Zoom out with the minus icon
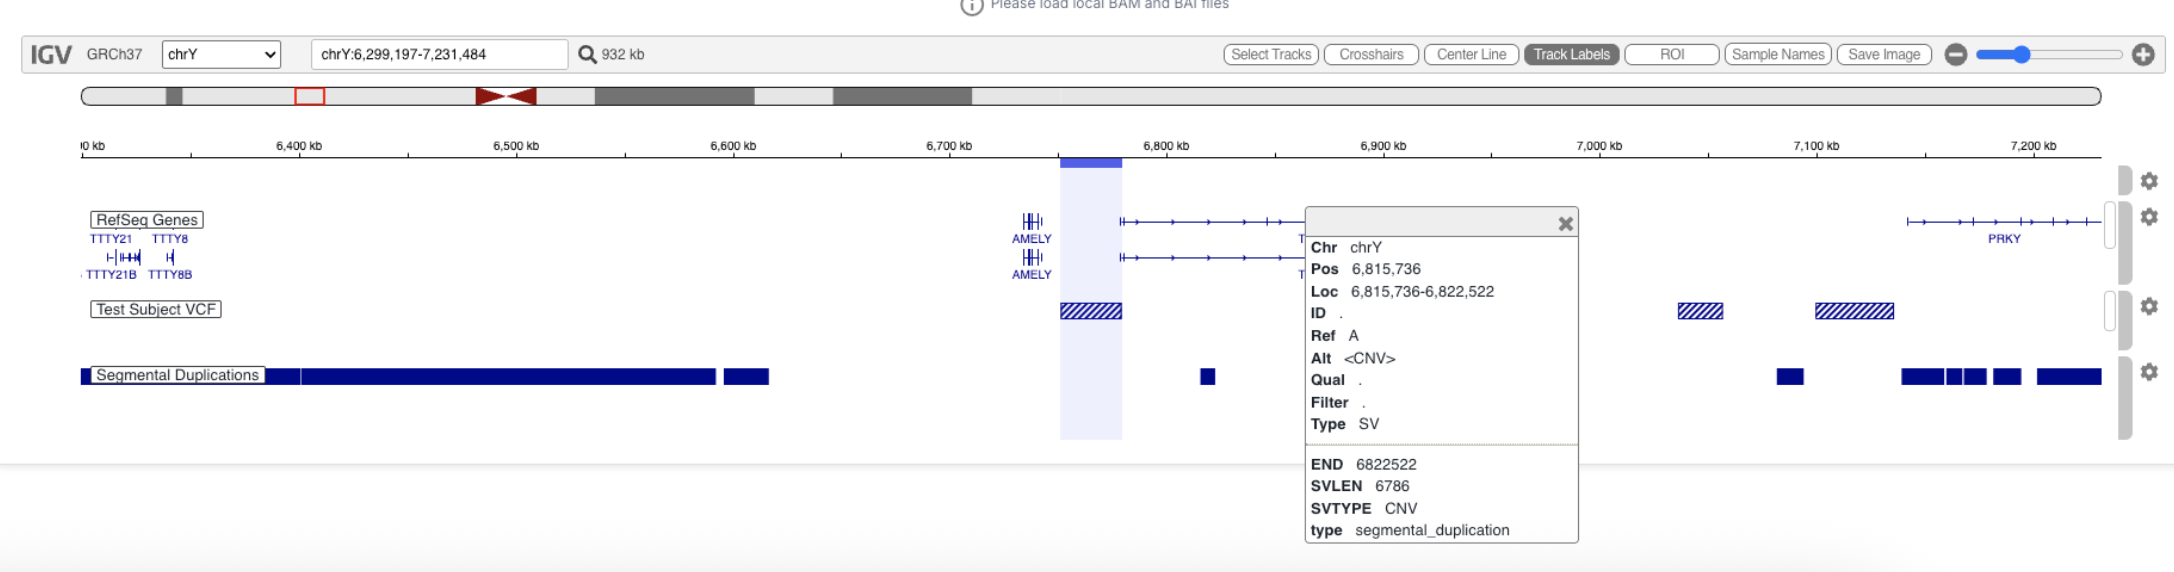This screenshot has height=572, width=2174. click(1956, 55)
